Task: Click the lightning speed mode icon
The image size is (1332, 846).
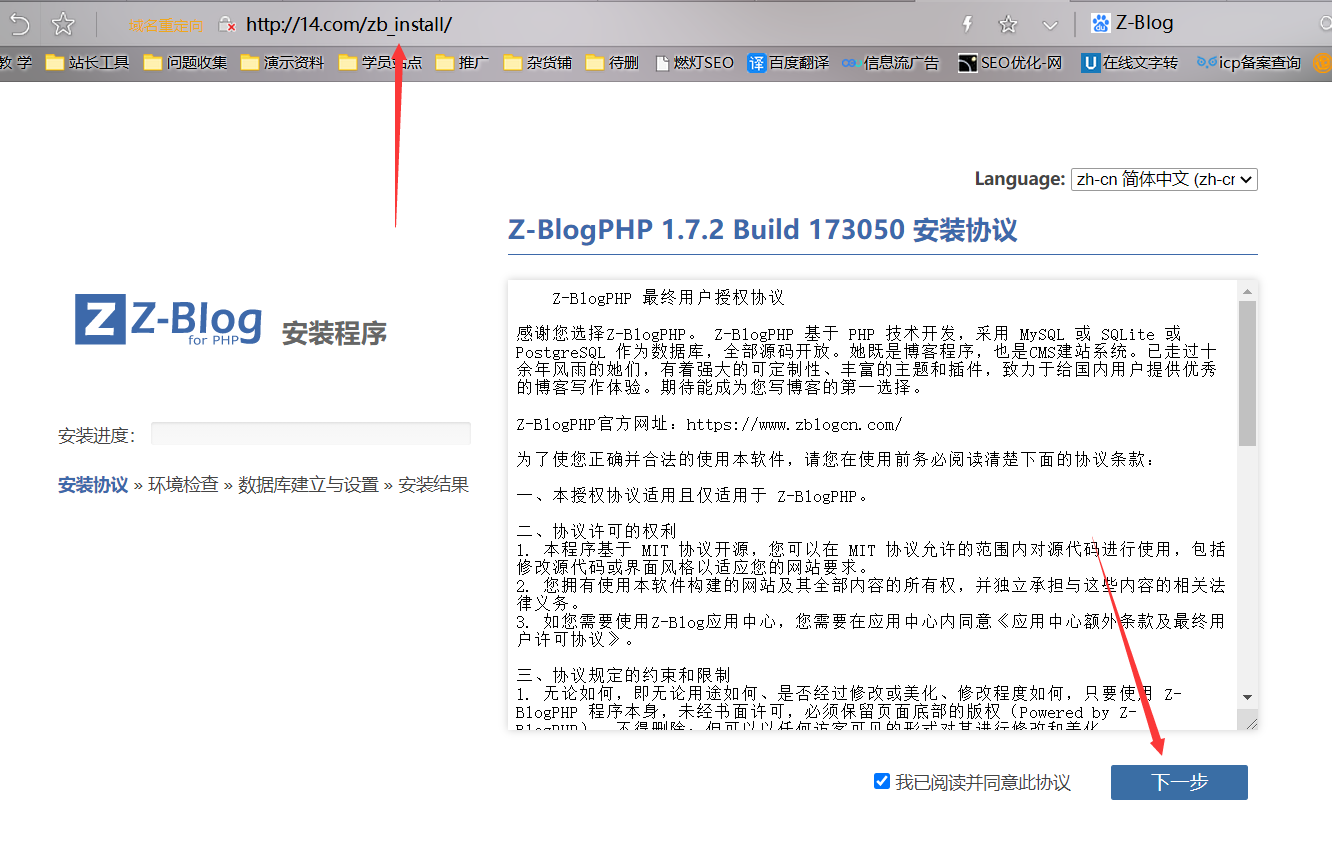Action: coord(967,24)
